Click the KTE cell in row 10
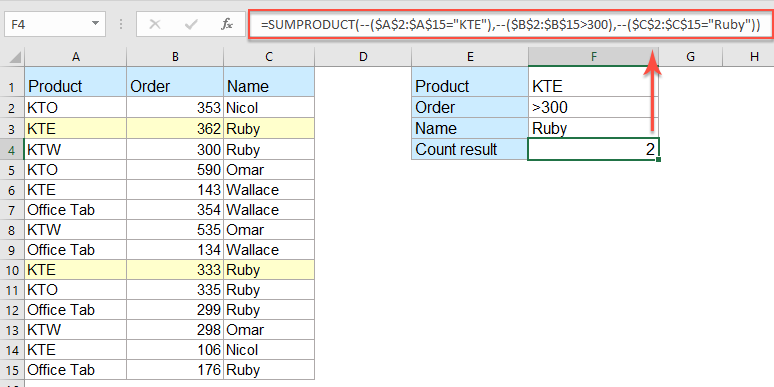774x387 pixels. [76, 271]
